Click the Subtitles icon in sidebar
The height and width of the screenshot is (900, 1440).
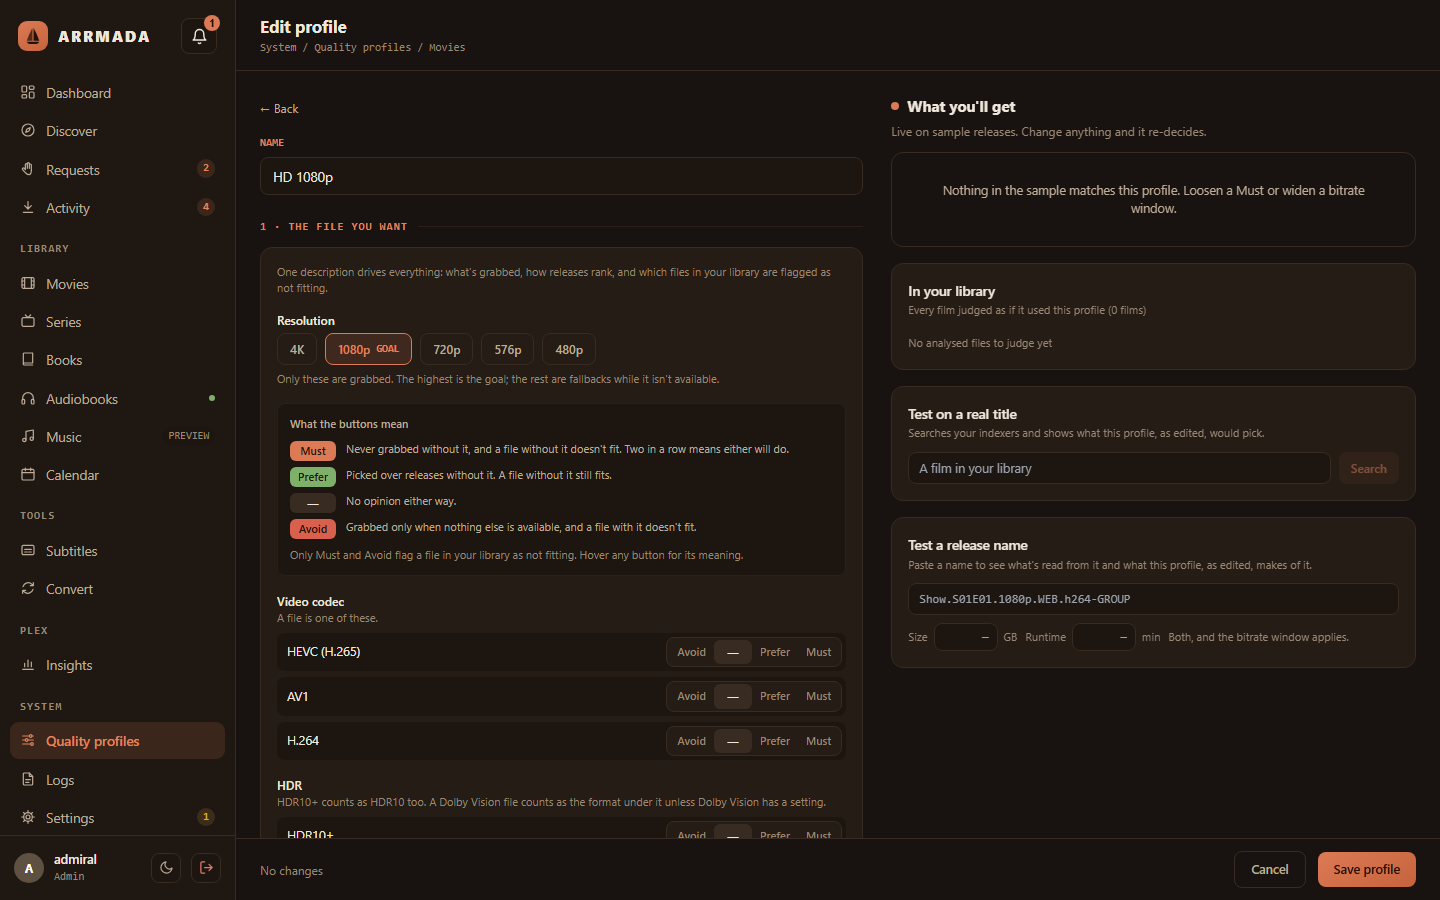[x=28, y=550]
